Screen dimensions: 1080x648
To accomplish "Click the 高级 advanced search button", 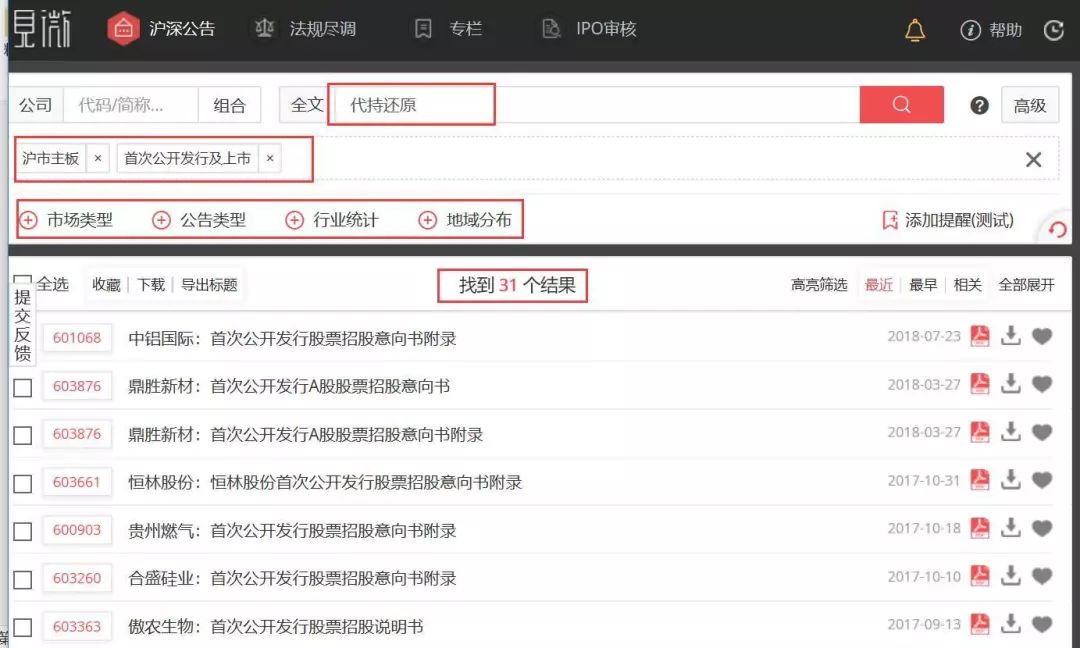I will (1029, 105).
